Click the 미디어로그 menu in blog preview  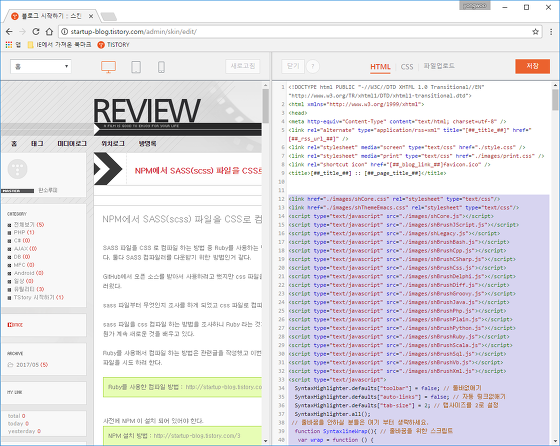(72, 144)
